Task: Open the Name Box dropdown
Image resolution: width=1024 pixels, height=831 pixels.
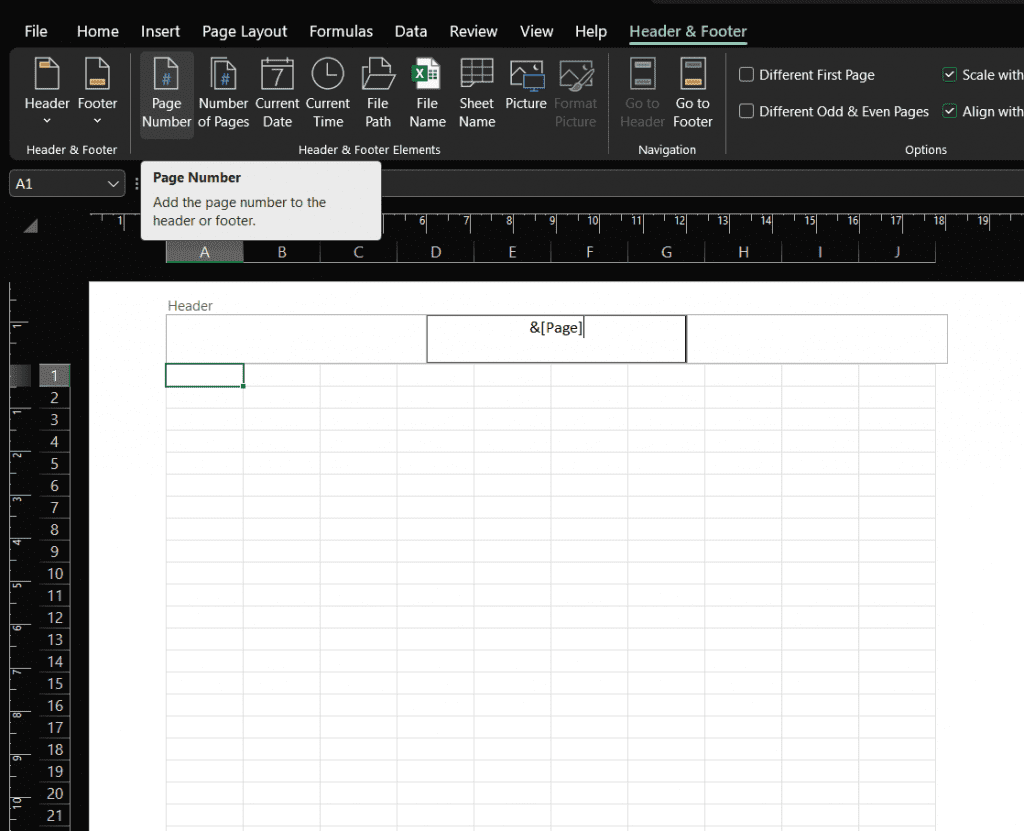Action: click(x=113, y=184)
